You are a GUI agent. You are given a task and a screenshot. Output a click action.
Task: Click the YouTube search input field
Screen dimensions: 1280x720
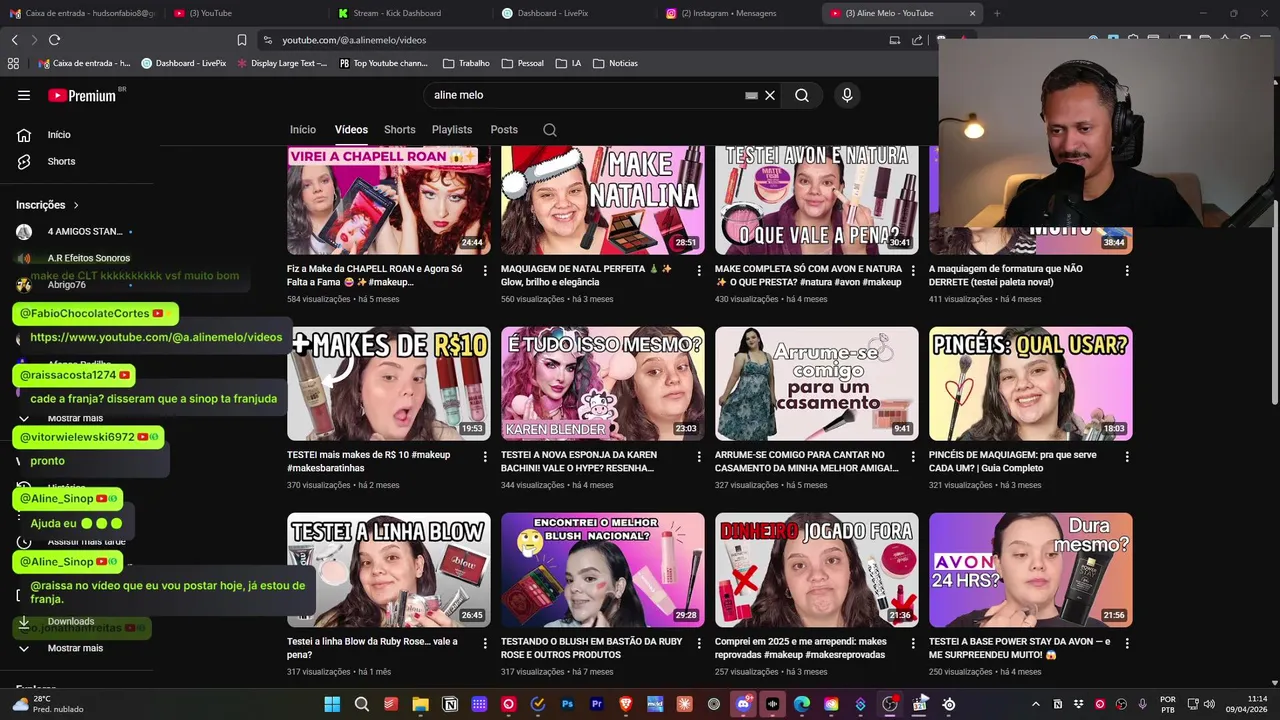tap(585, 95)
